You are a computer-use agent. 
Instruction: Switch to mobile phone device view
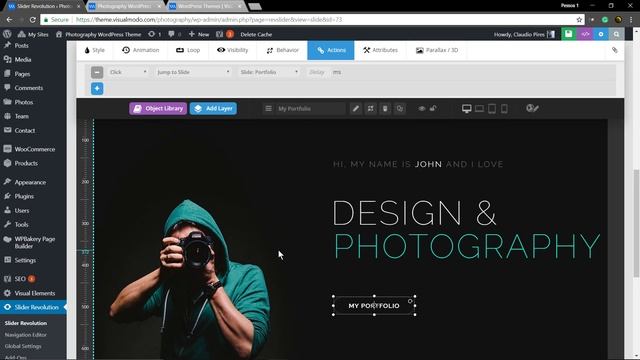[x=504, y=109]
